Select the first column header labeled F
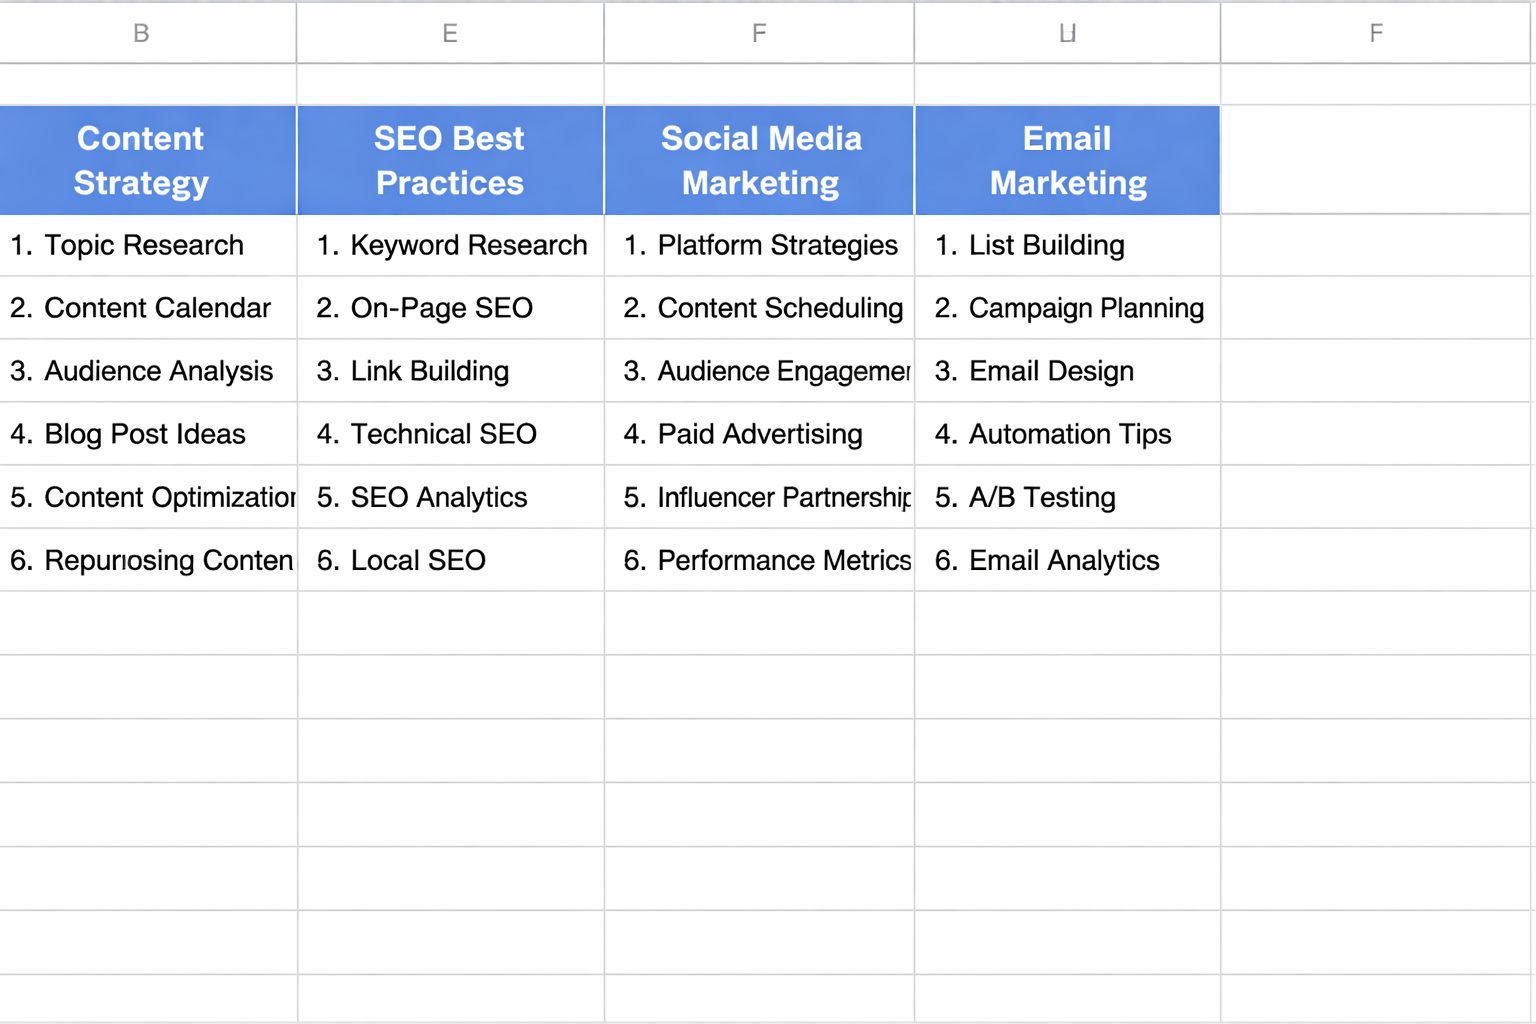This screenshot has width=1536, height=1024. [x=759, y=32]
